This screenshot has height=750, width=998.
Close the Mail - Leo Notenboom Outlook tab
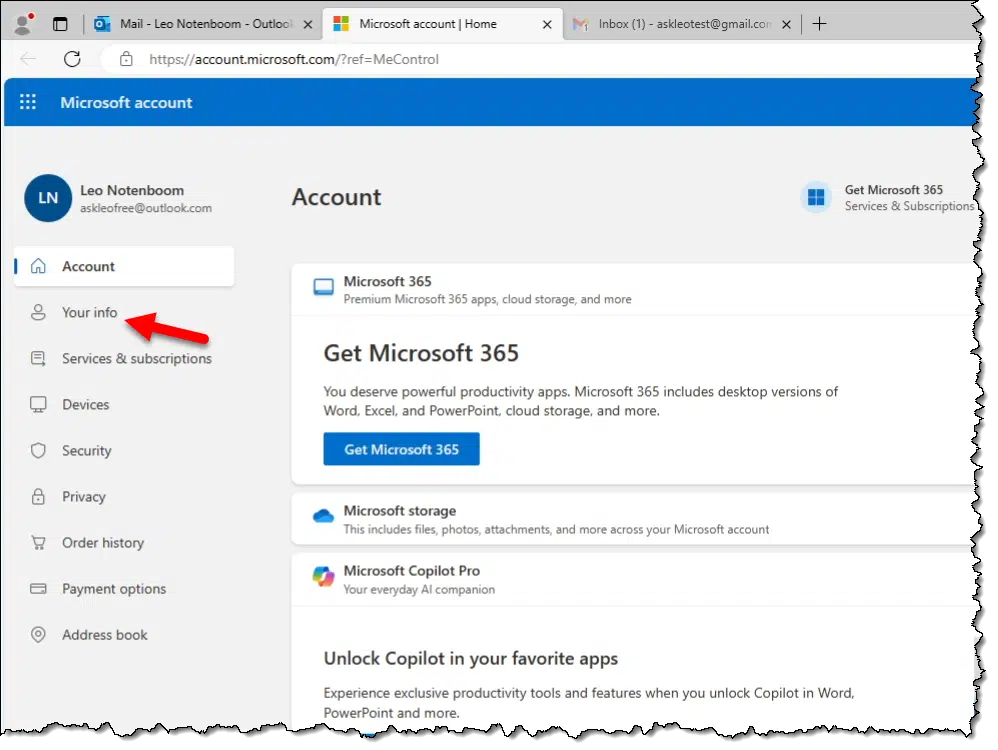[308, 24]
